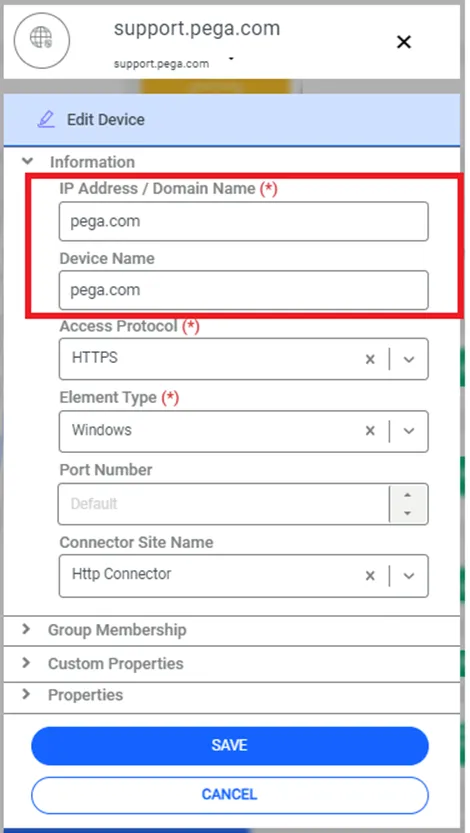
Task: Click the SAVE button
Action: 229,745
